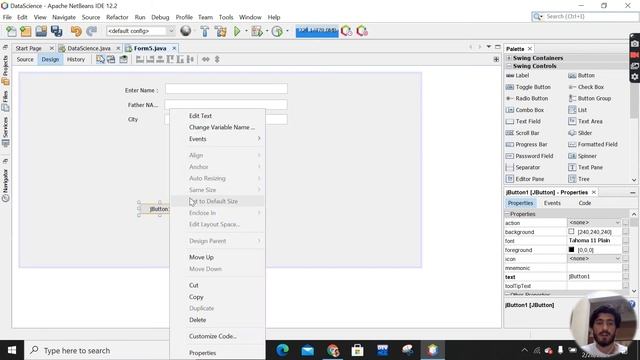Open the Files sidebar panel
Screen dimensions: 640x360
[x=5, y=101]
